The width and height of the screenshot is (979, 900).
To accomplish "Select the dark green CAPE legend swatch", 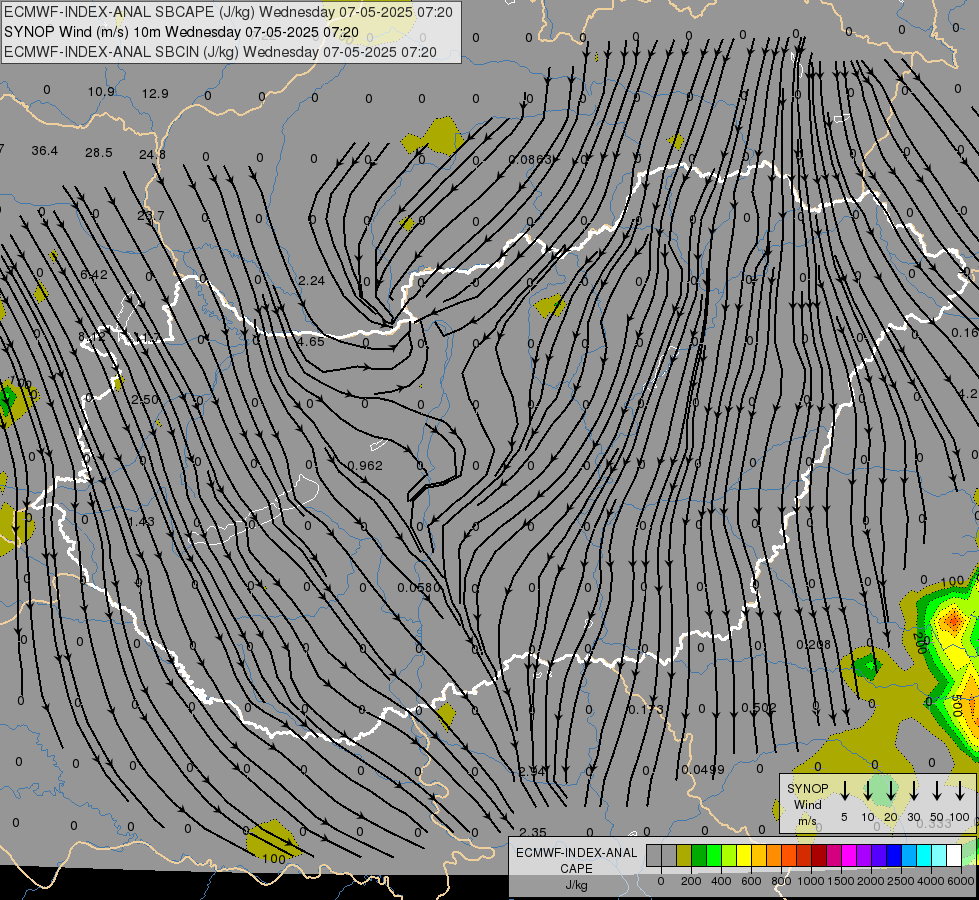I will pyautogui.click(x=699, y=856).
